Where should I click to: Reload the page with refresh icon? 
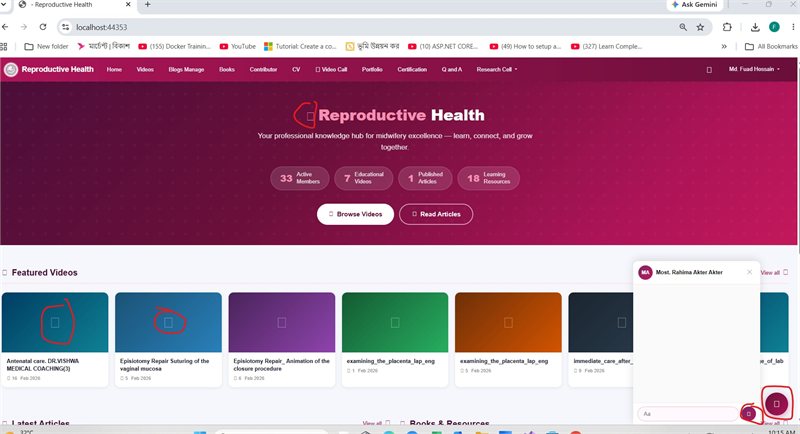(x=43, y=27)
